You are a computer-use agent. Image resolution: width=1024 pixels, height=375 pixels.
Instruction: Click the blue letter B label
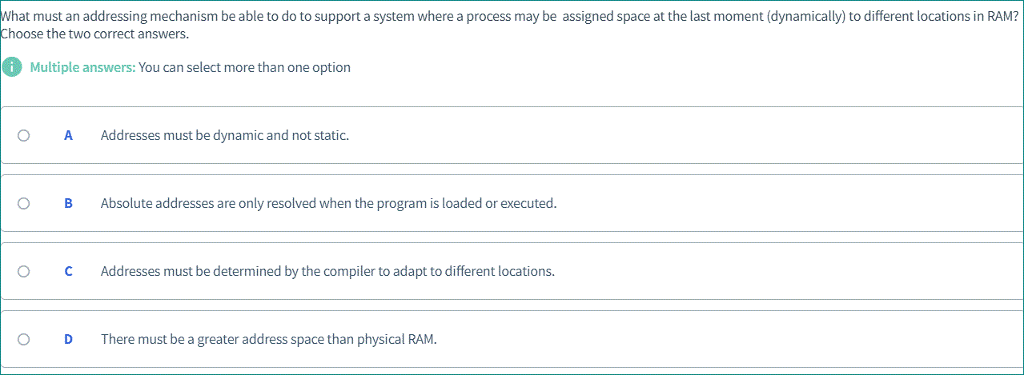[x=68, y=203]
